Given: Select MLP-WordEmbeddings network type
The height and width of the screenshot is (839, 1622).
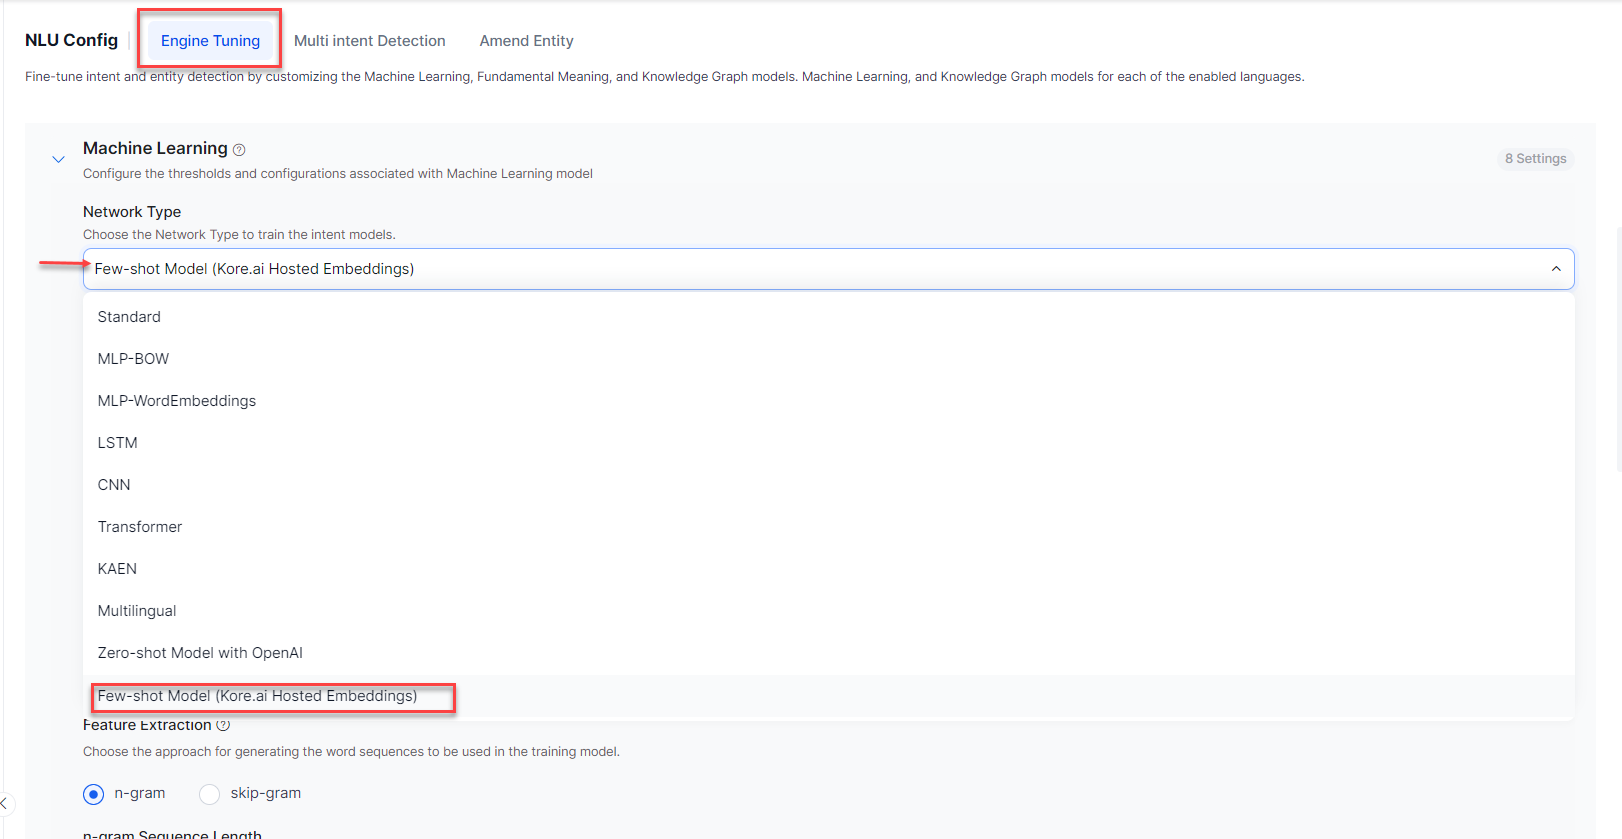Looking at the screenshot, I should (177, 401).
